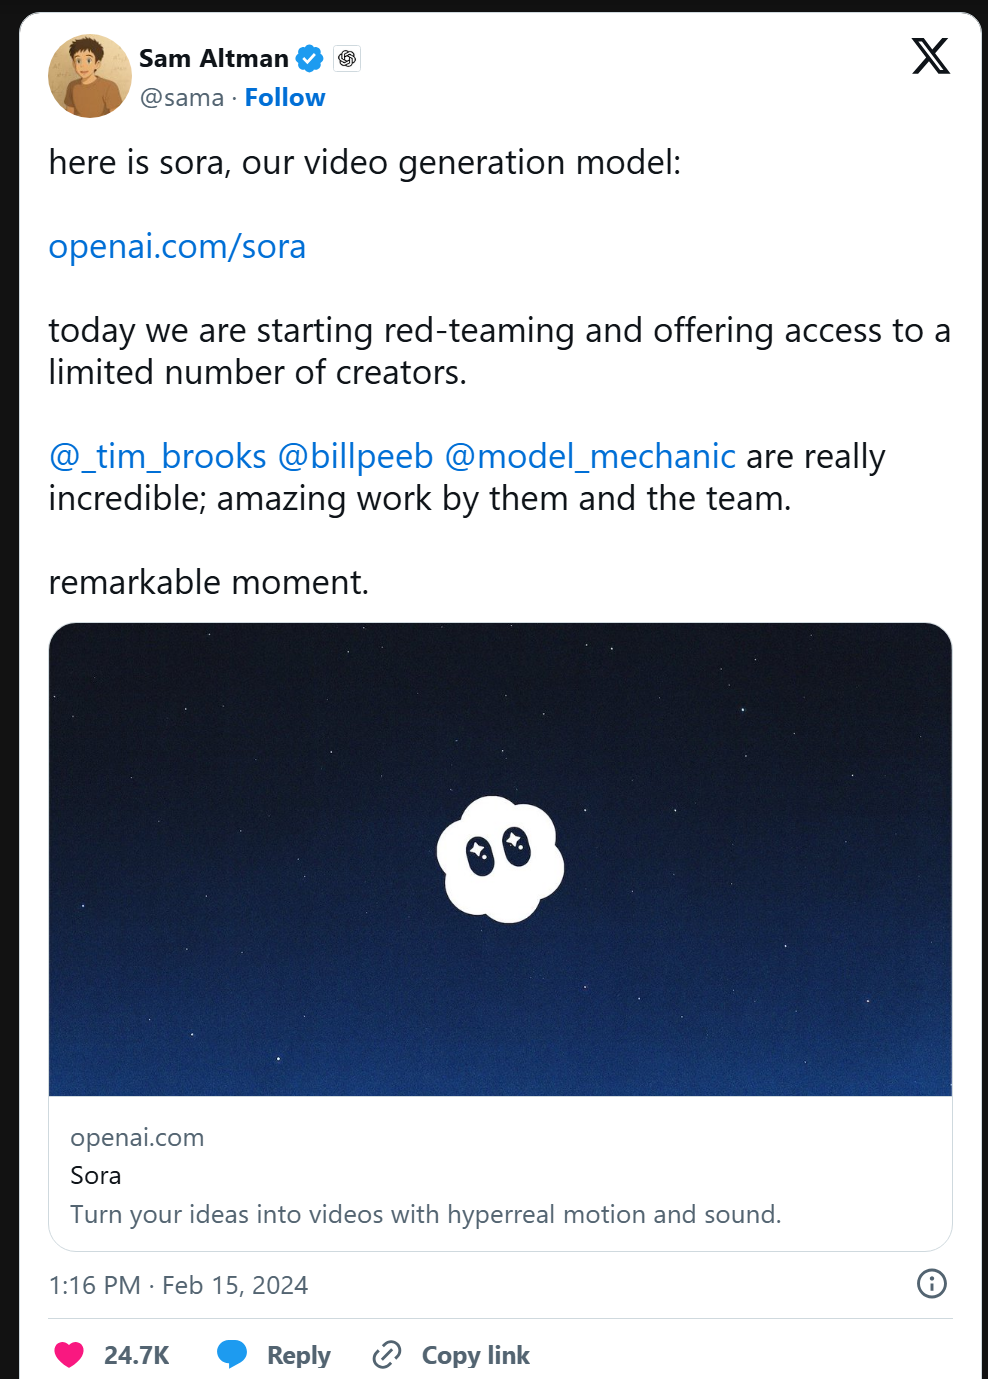The height and width of the screenshot is (1379, 988).
Task: Like the tweet with heart icon
Action: (x=69, y=1354)
